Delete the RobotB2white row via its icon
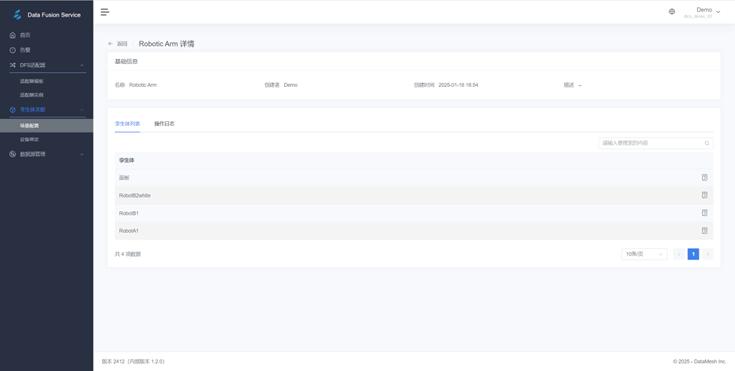Screen dimensions: 735x371 (704, 195)
